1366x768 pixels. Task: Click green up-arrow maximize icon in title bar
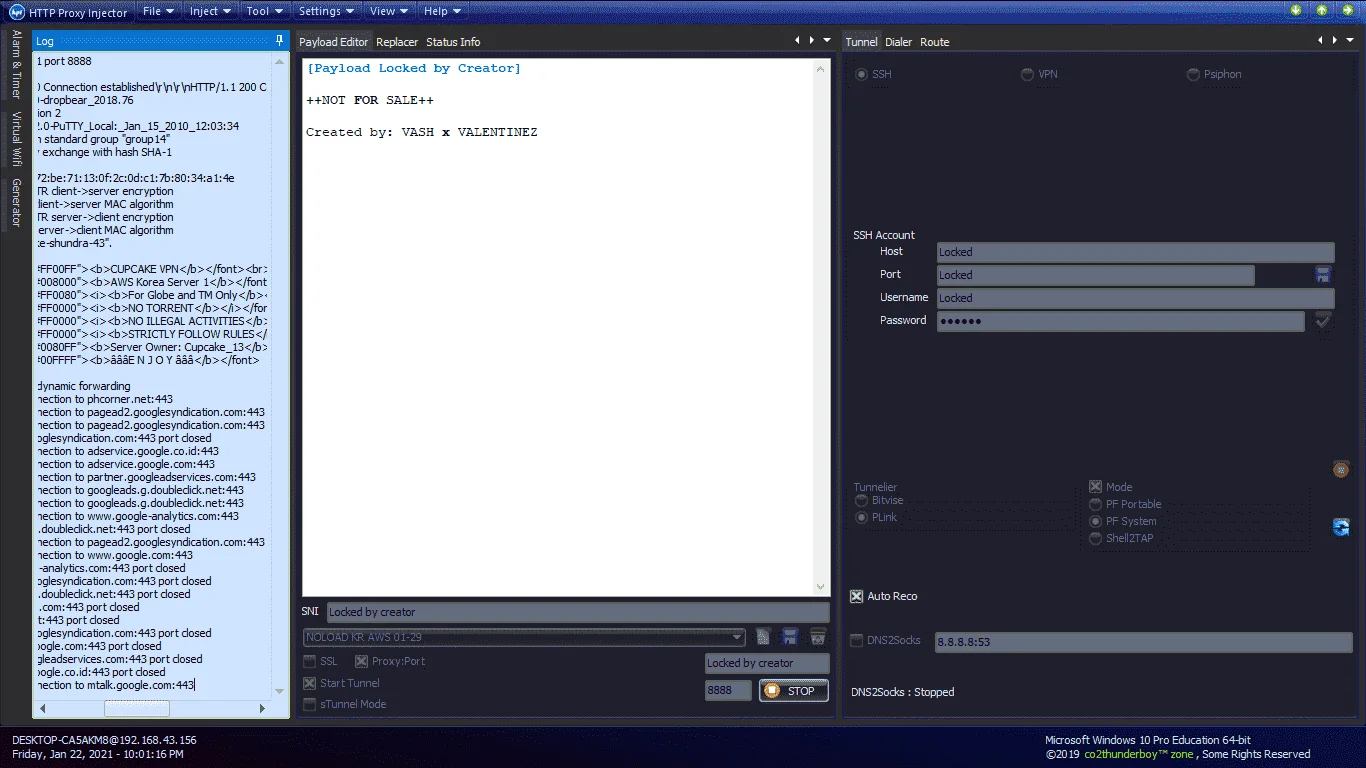[1322, 11]
